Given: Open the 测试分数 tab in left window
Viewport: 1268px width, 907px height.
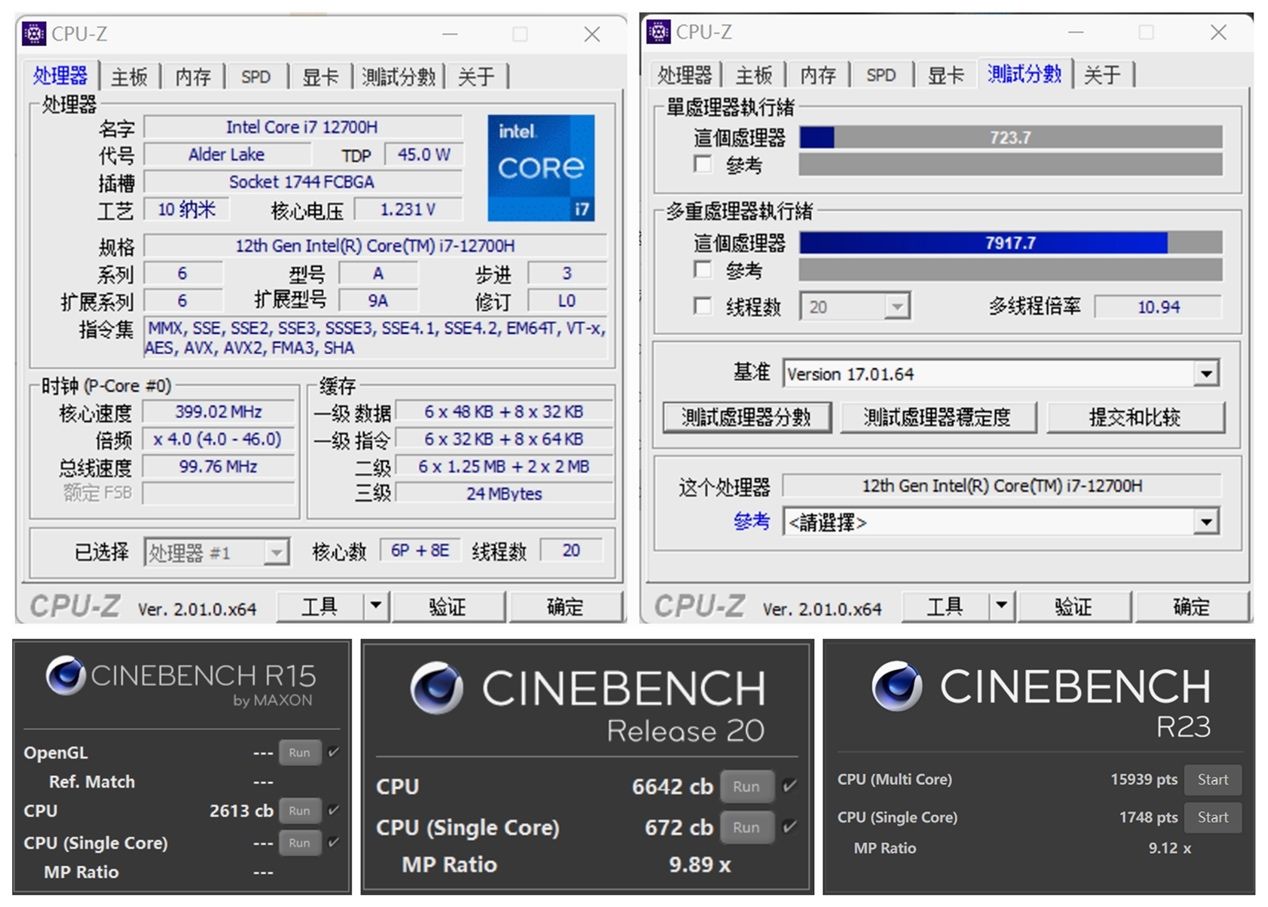Looking at the screenshot, I should (399, 75).
